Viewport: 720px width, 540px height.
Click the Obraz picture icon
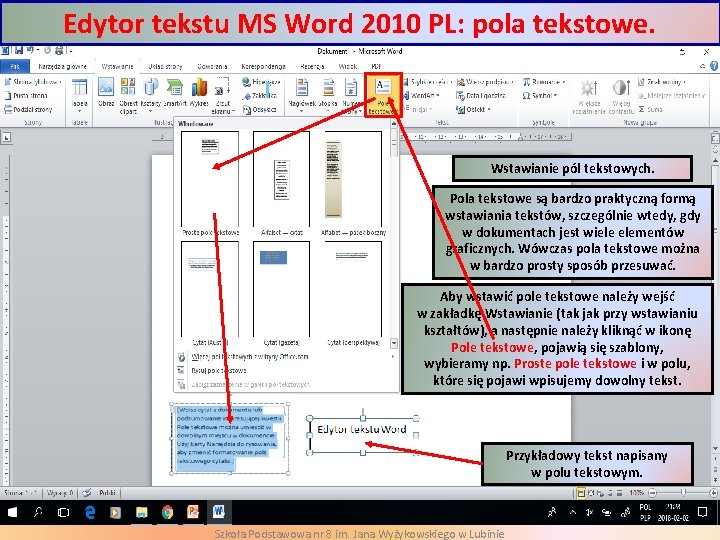pyautogui.click(x=106, y=92)
